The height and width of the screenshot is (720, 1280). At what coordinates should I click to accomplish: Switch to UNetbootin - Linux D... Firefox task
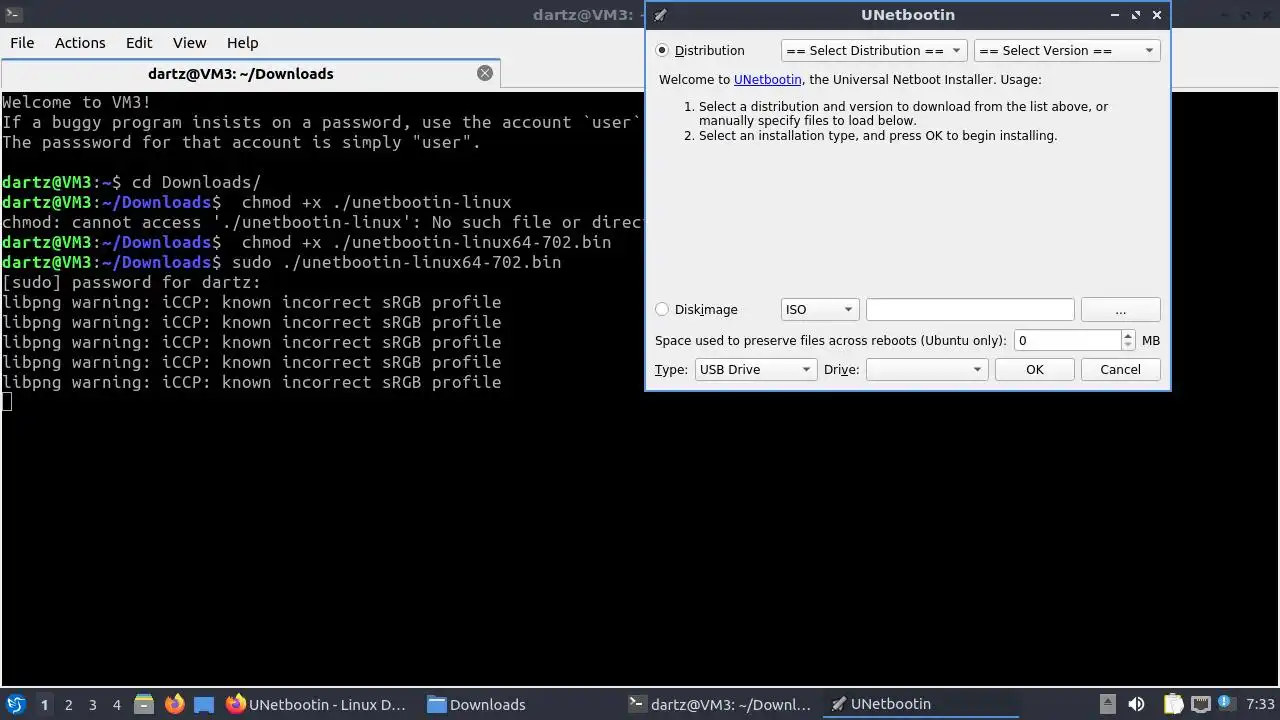click(x=316, y=704)
